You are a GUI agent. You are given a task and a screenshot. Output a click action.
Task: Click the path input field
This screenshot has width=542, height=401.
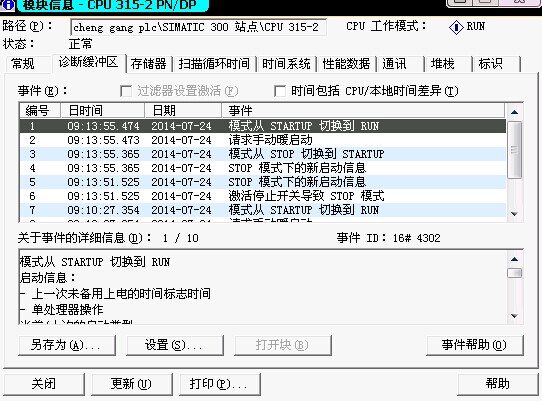pos(198,27)
